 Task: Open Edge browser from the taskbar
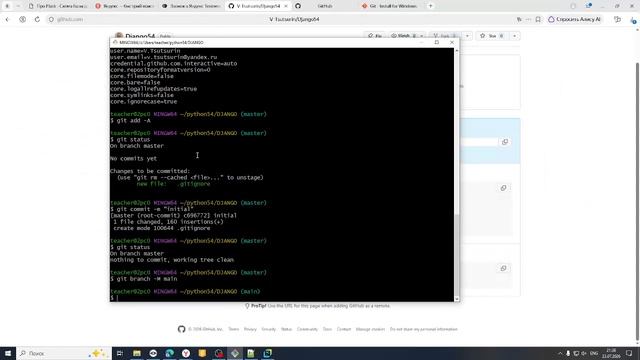click(169, 353)
